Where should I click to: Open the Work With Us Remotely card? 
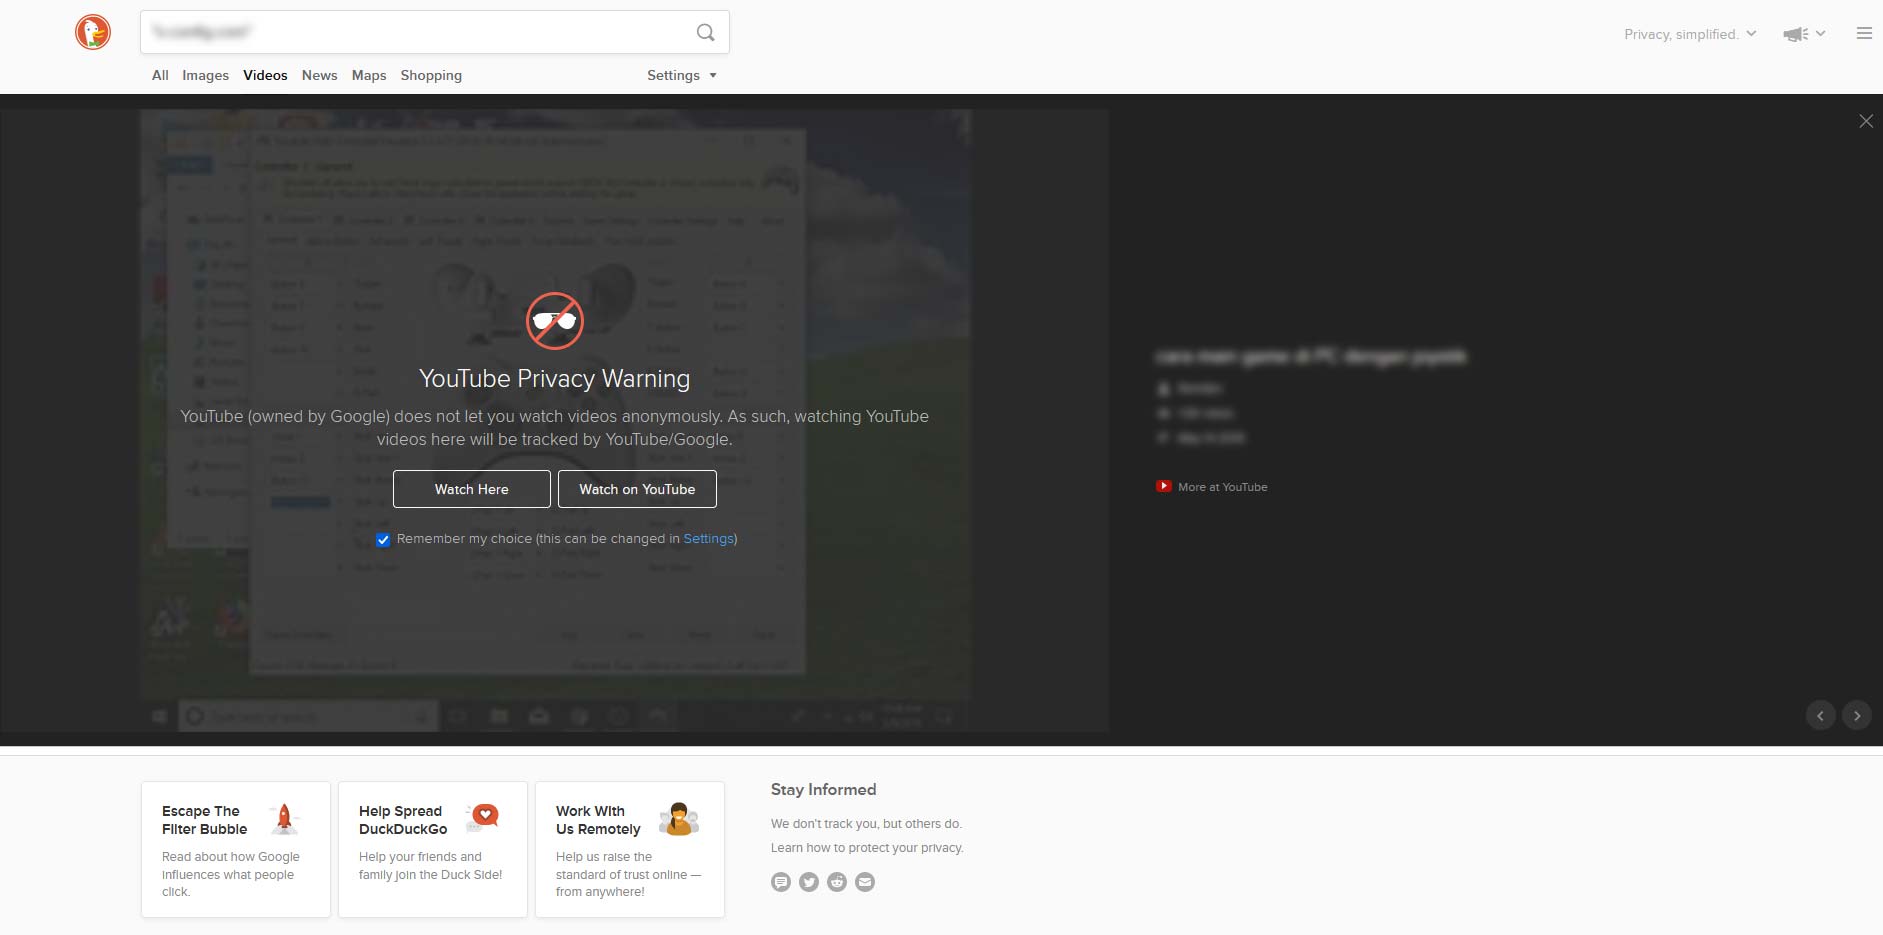pyautogui.click(x=630, y=849)
